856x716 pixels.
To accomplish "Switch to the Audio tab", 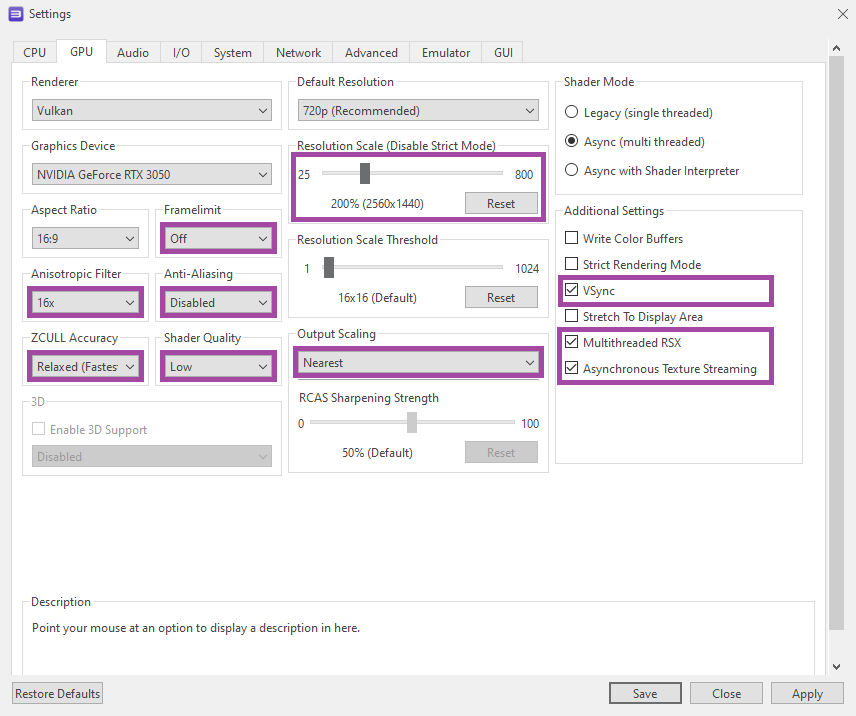I will (133, 53).
